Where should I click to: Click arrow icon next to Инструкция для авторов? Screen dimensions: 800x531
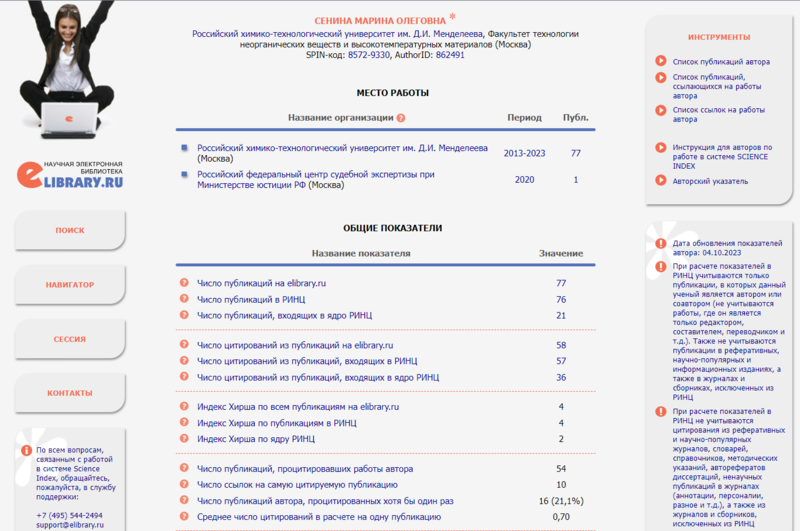661,147
